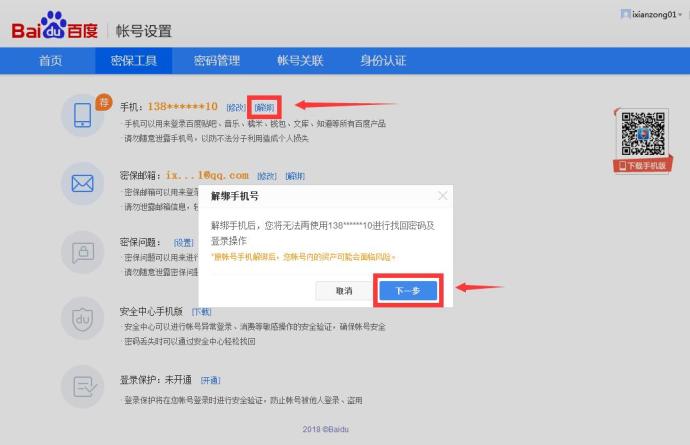Go to the 身份认证 tab
The width and height of the screenshot is (690, 445).
(x=383, y=61)
